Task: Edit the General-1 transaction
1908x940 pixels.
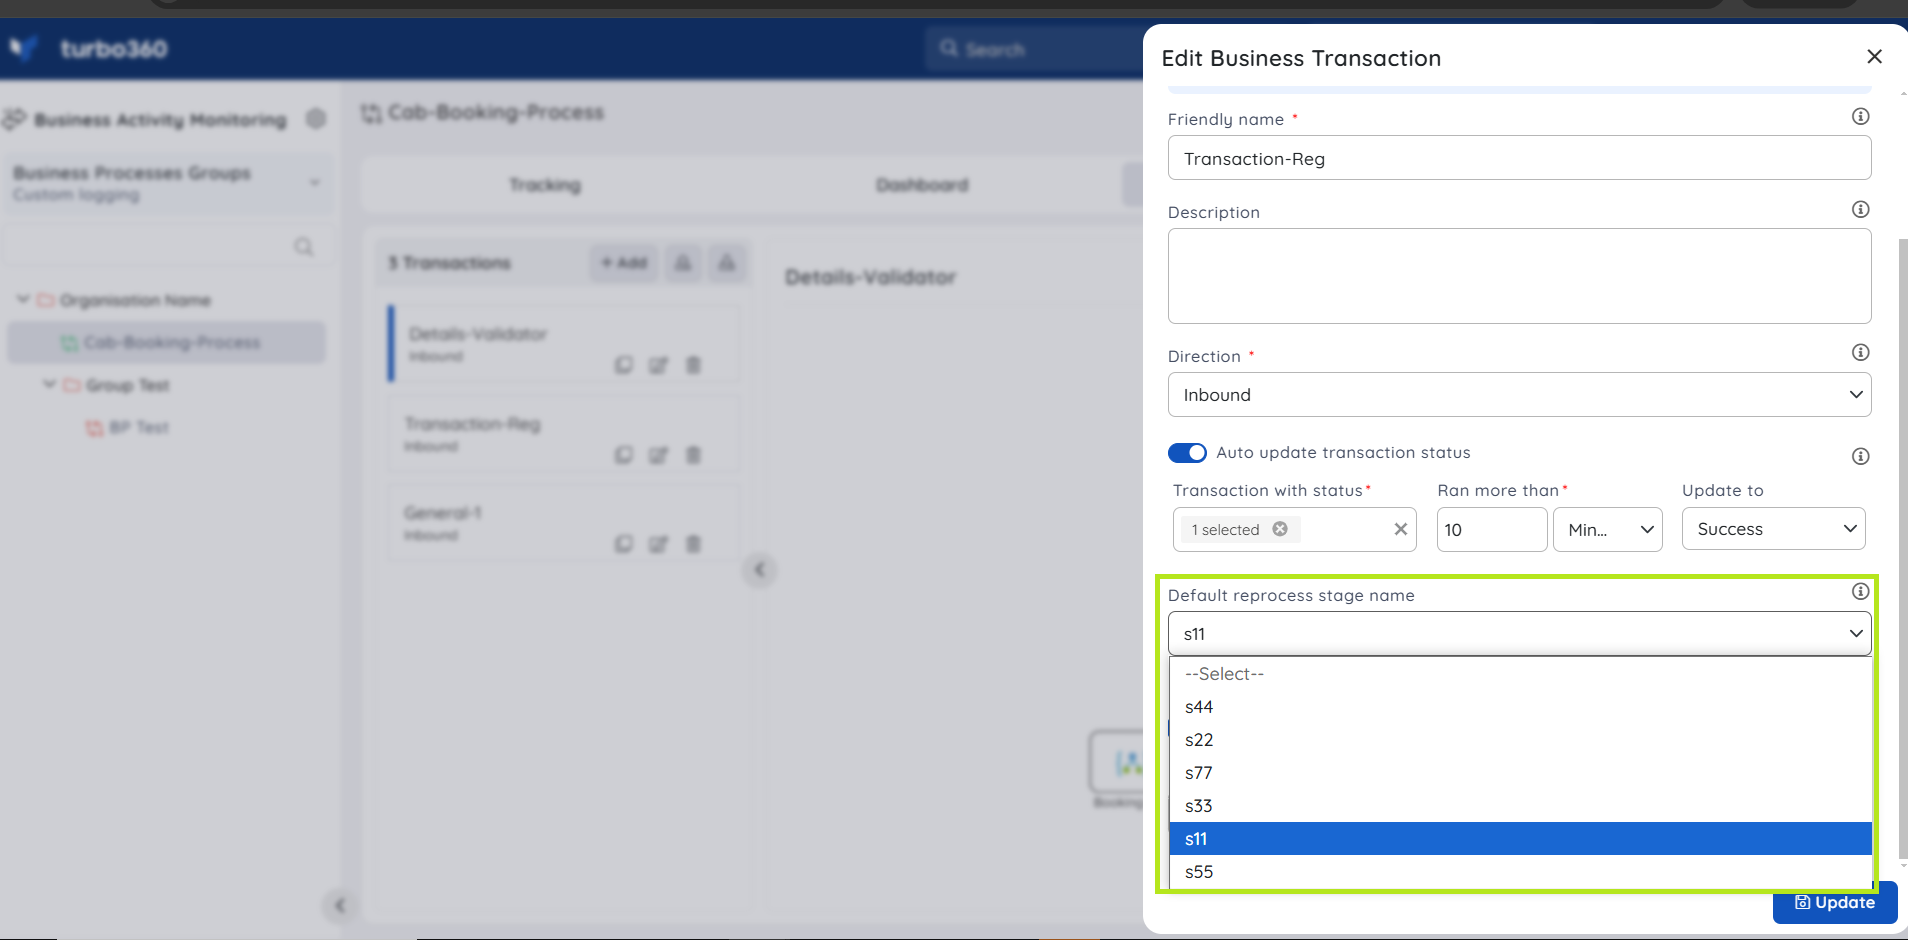Action: [x=658, y=544]
